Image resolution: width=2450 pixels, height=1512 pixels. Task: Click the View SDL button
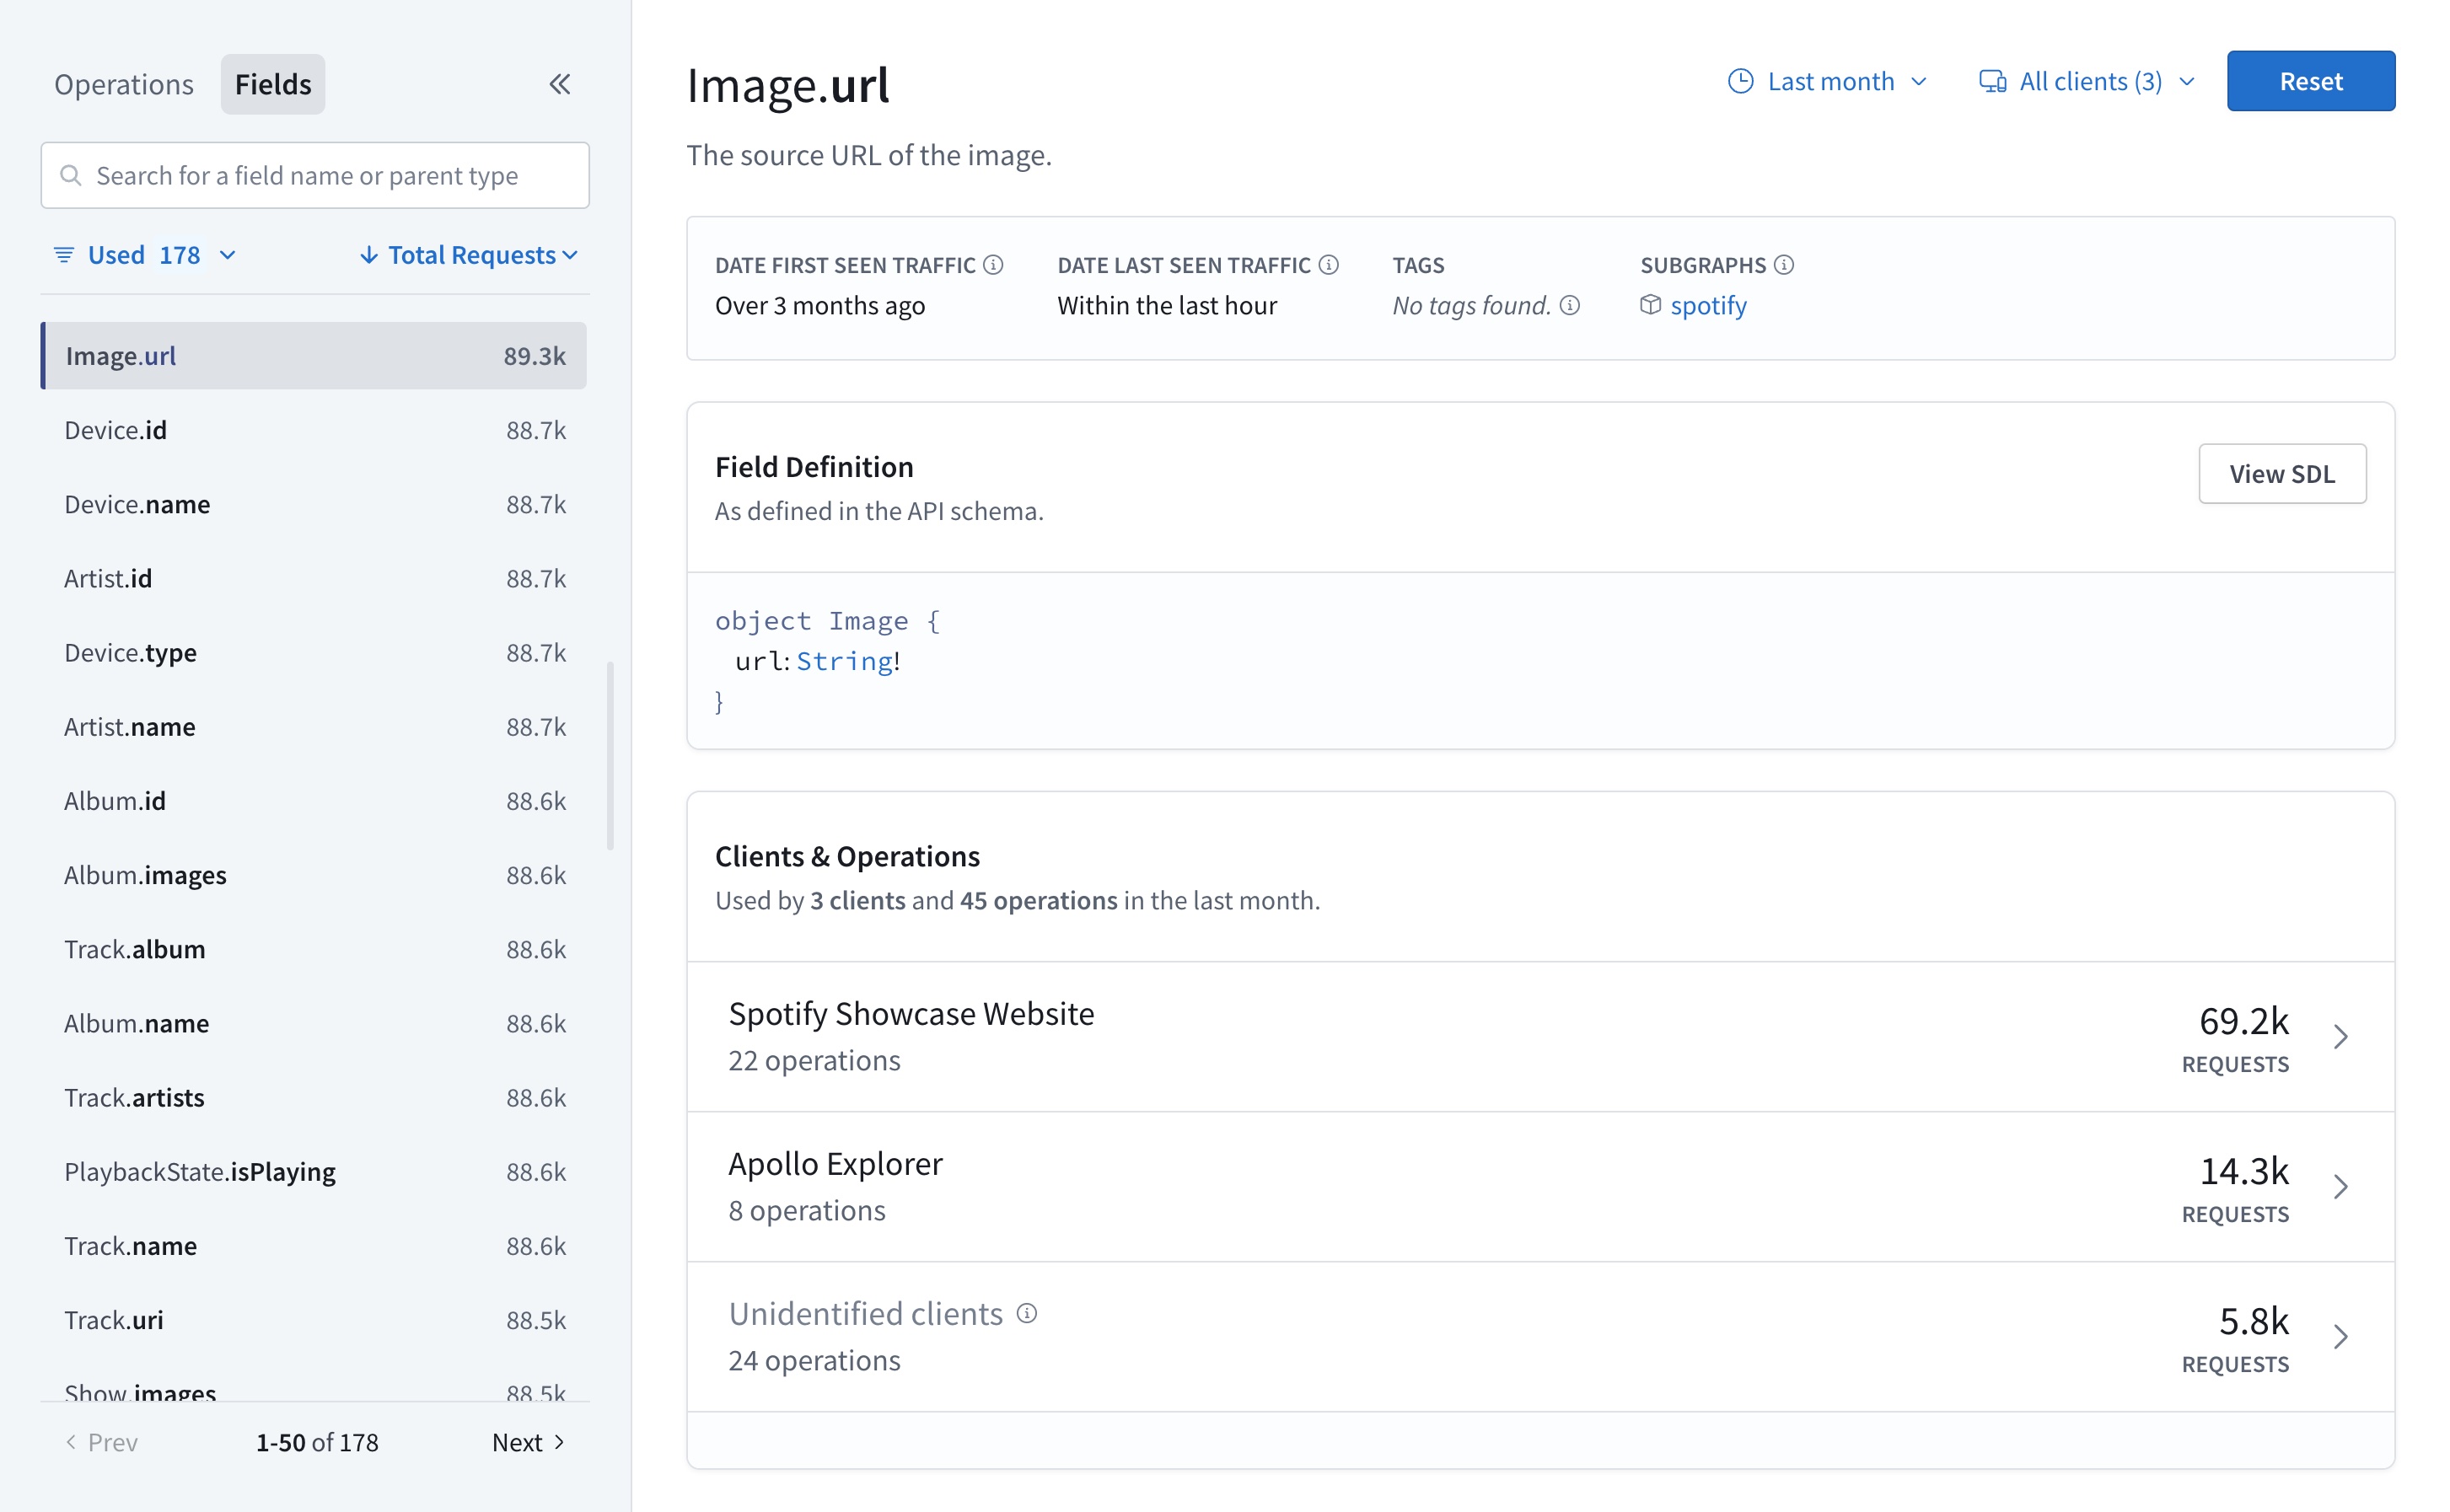pos(2282,473)
